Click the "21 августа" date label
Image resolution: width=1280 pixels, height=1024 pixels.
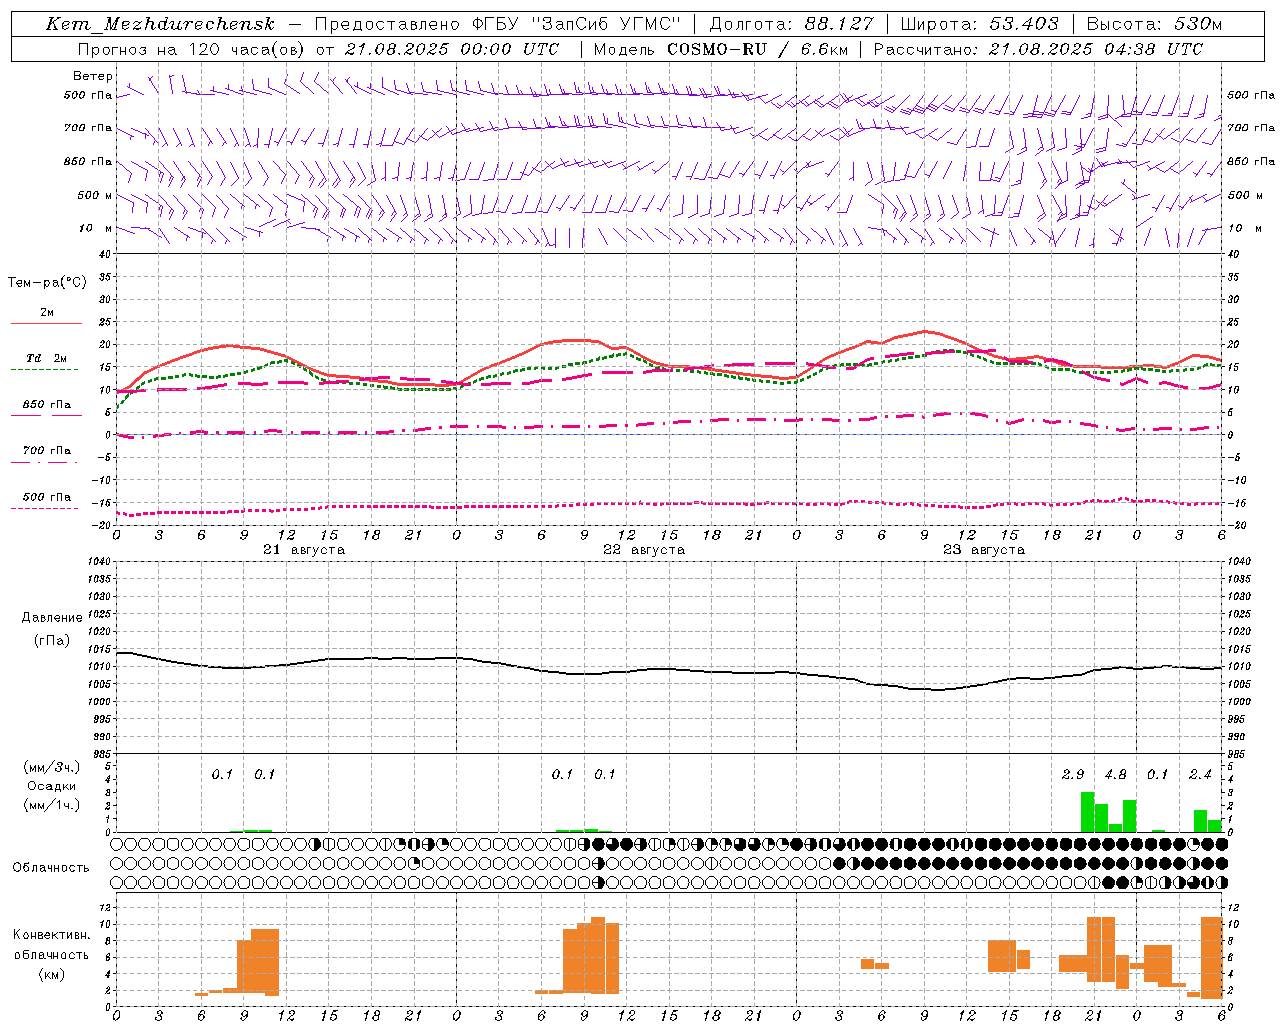tap(304, 550)
